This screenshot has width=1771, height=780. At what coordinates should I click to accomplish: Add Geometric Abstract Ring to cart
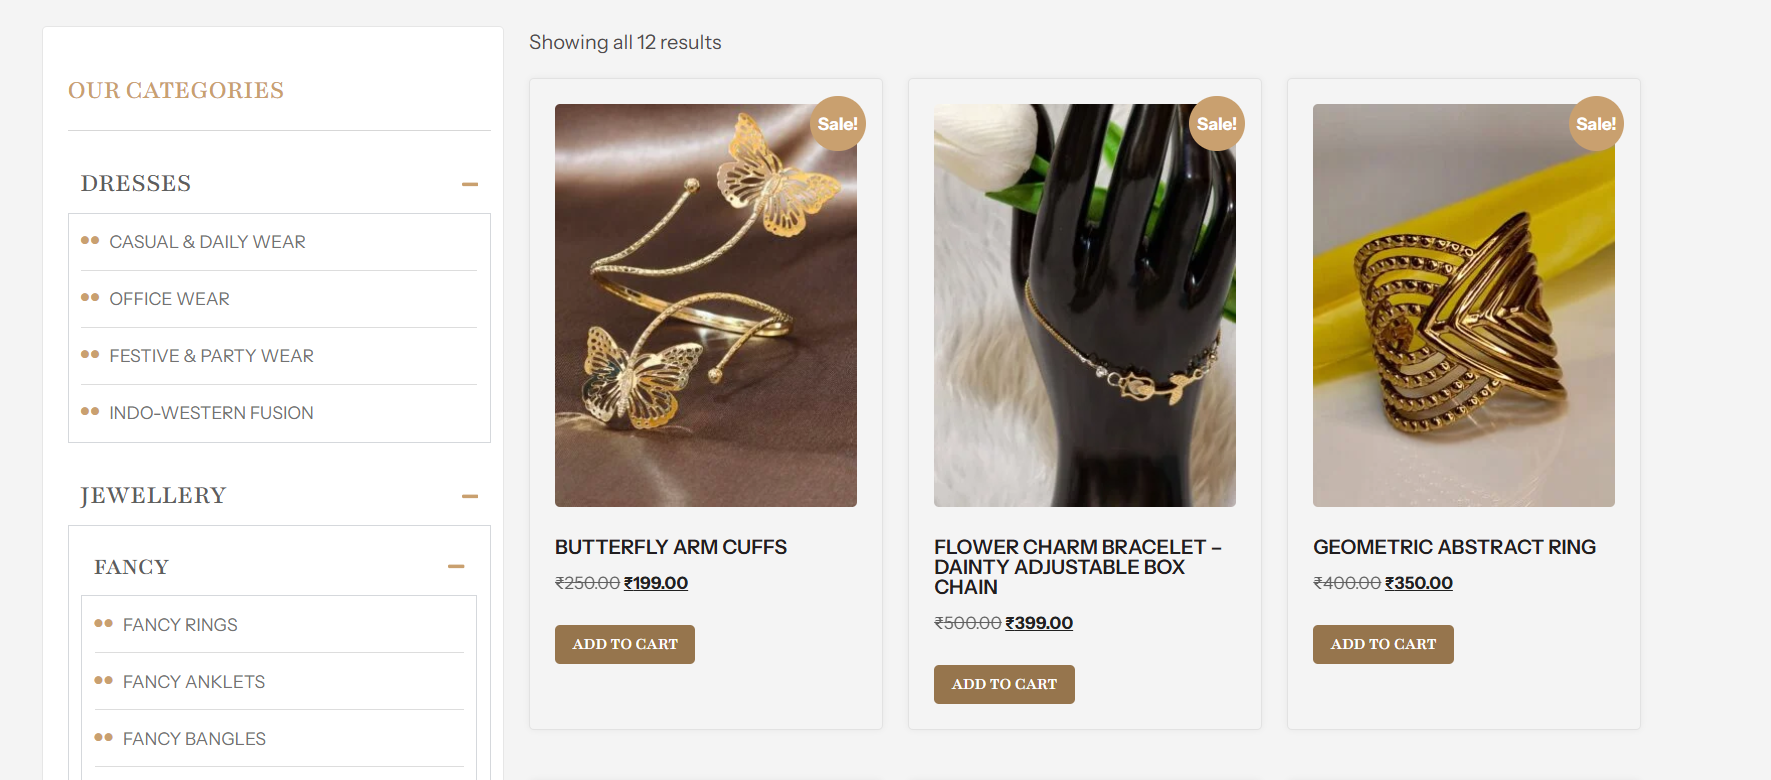[1383, 644]
